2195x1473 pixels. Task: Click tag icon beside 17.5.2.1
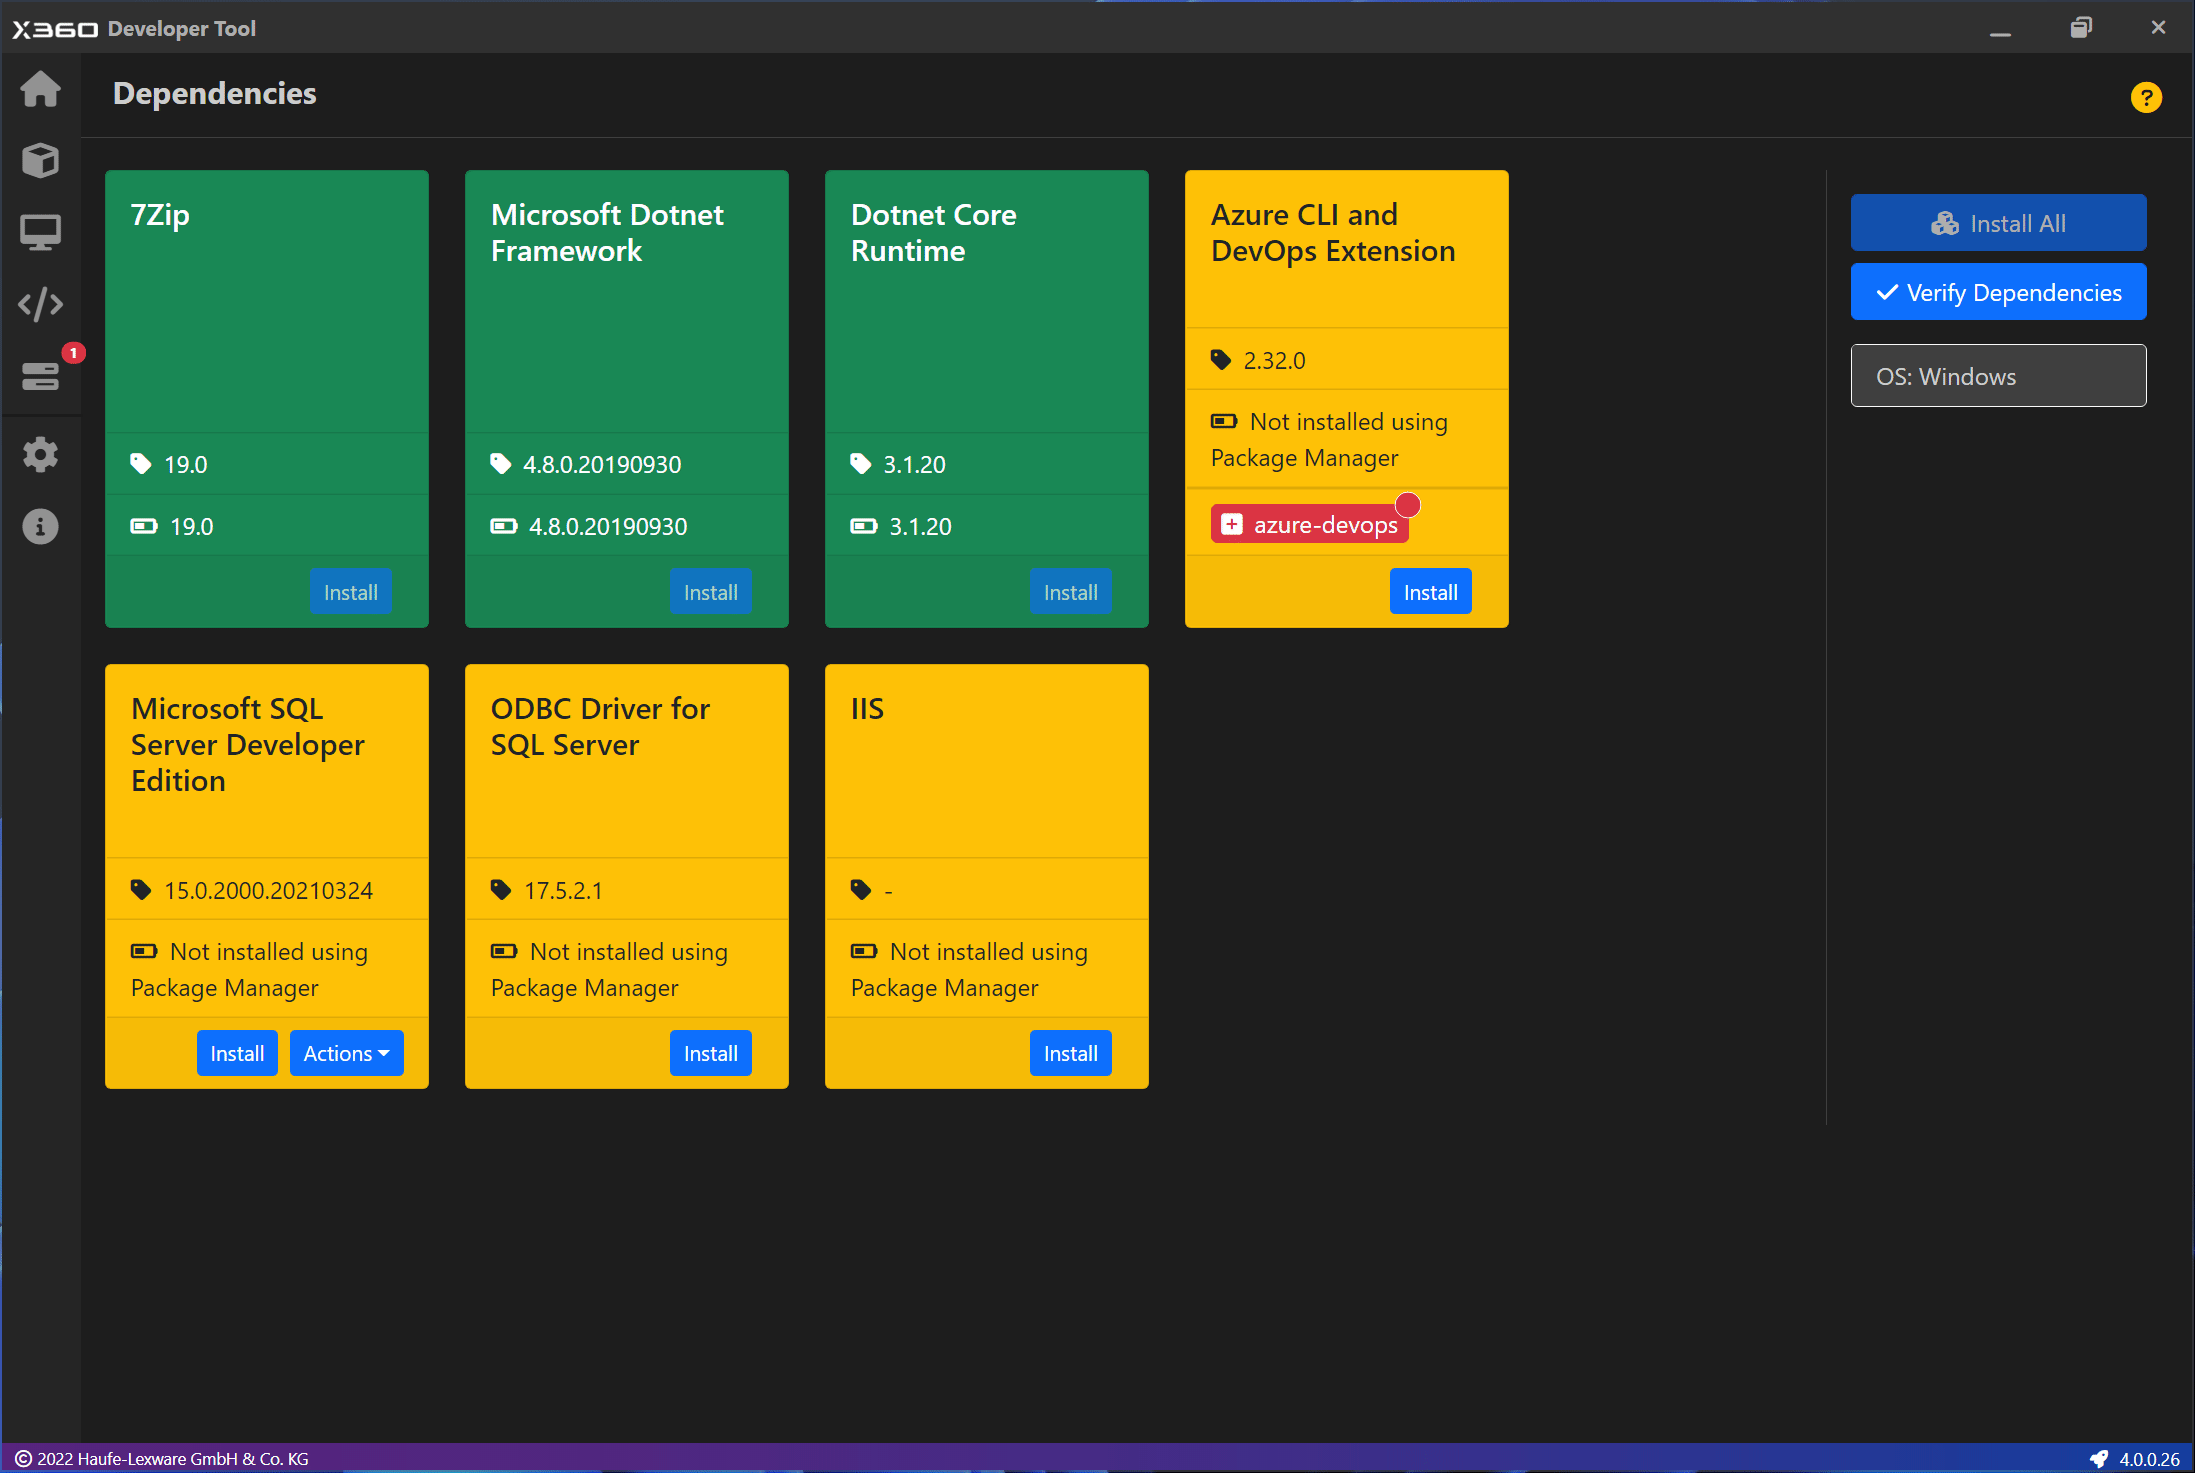tap(501, 889)
